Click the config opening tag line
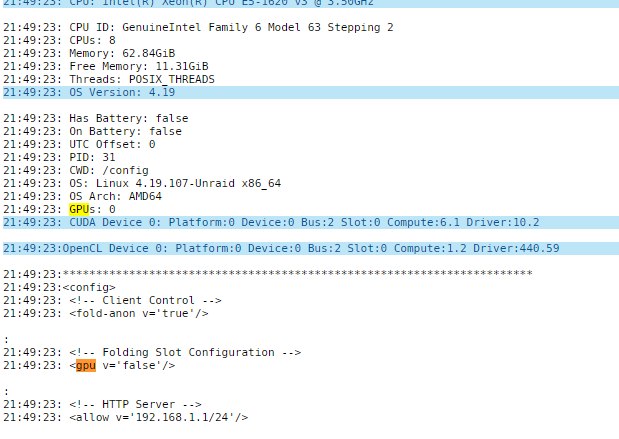 tap(59, 287)
